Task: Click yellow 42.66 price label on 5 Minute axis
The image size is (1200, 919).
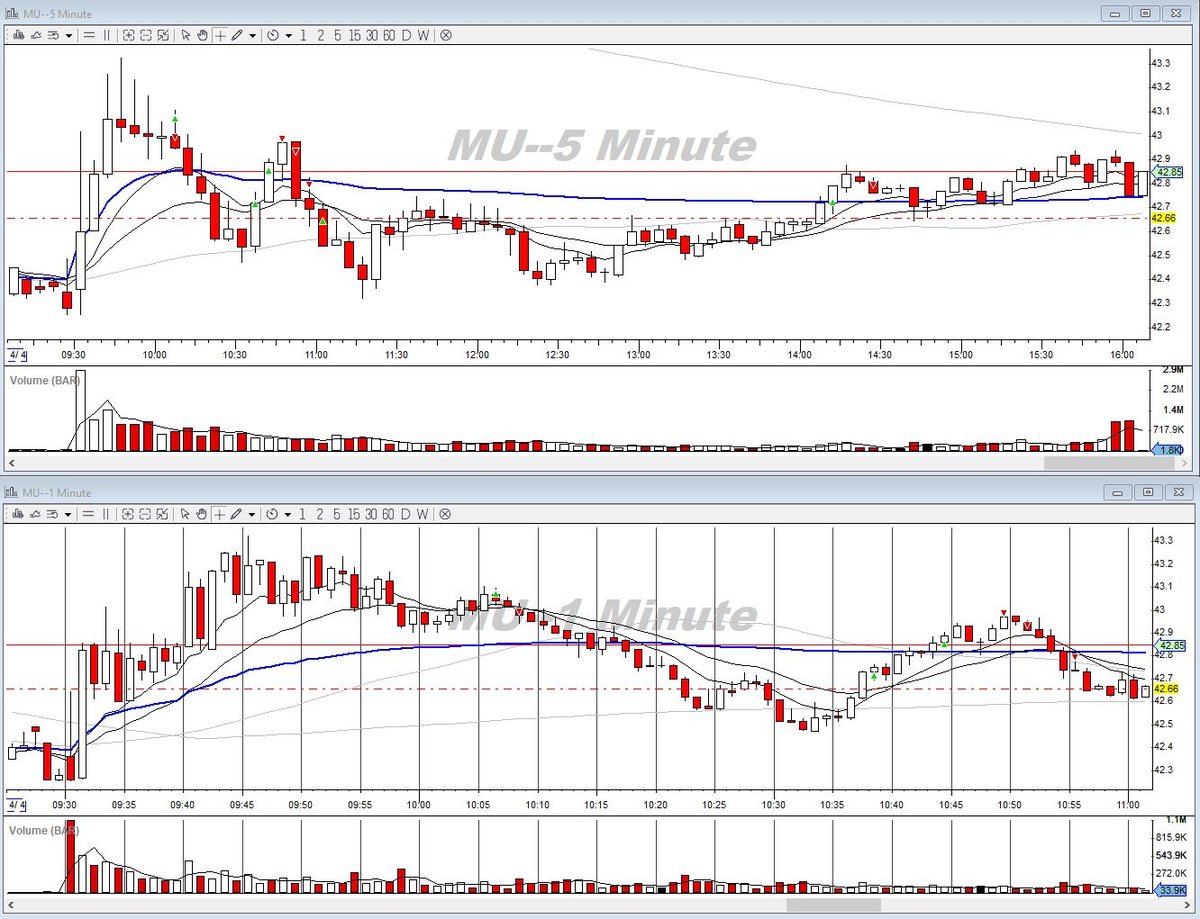Action: click(x=1163, y=217)
